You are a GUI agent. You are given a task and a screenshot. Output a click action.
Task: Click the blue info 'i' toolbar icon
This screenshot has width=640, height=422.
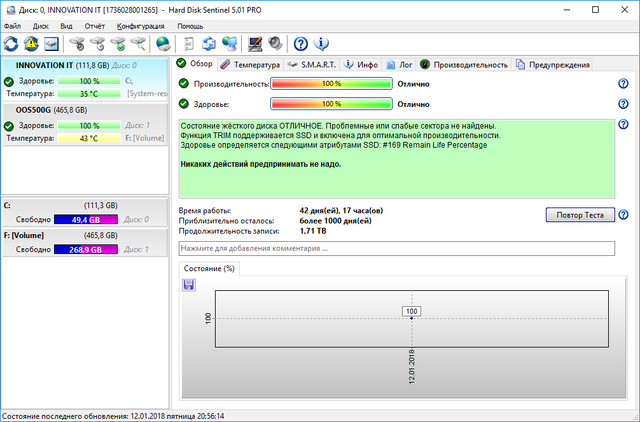click(321, 44)
